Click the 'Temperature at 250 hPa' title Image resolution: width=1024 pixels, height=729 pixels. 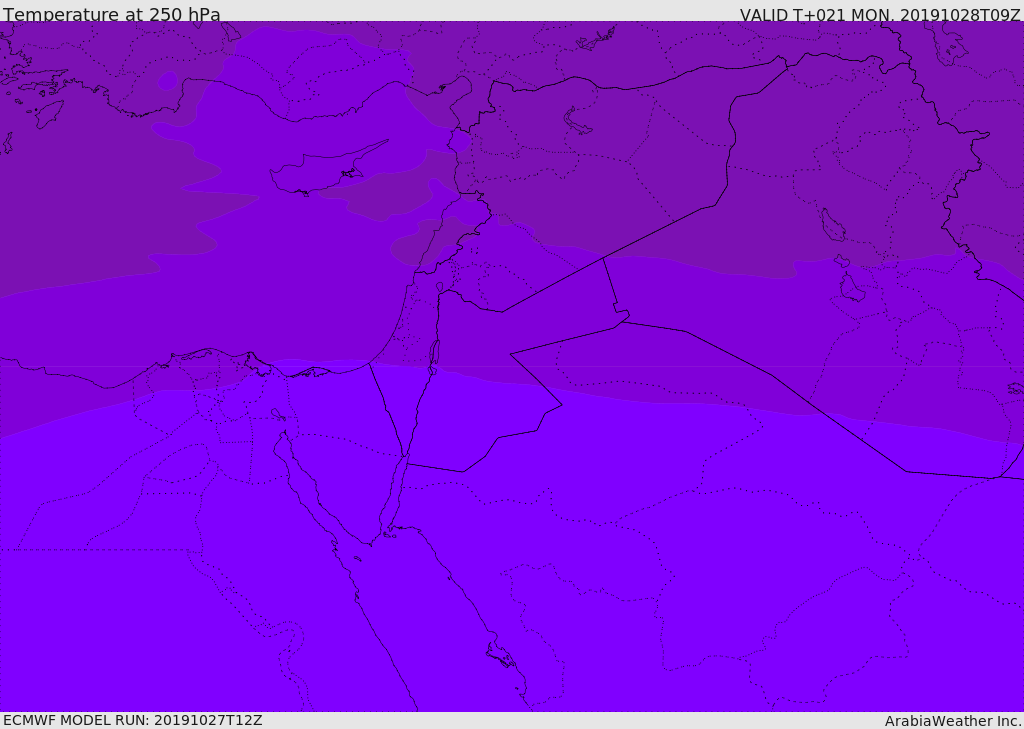112,14
